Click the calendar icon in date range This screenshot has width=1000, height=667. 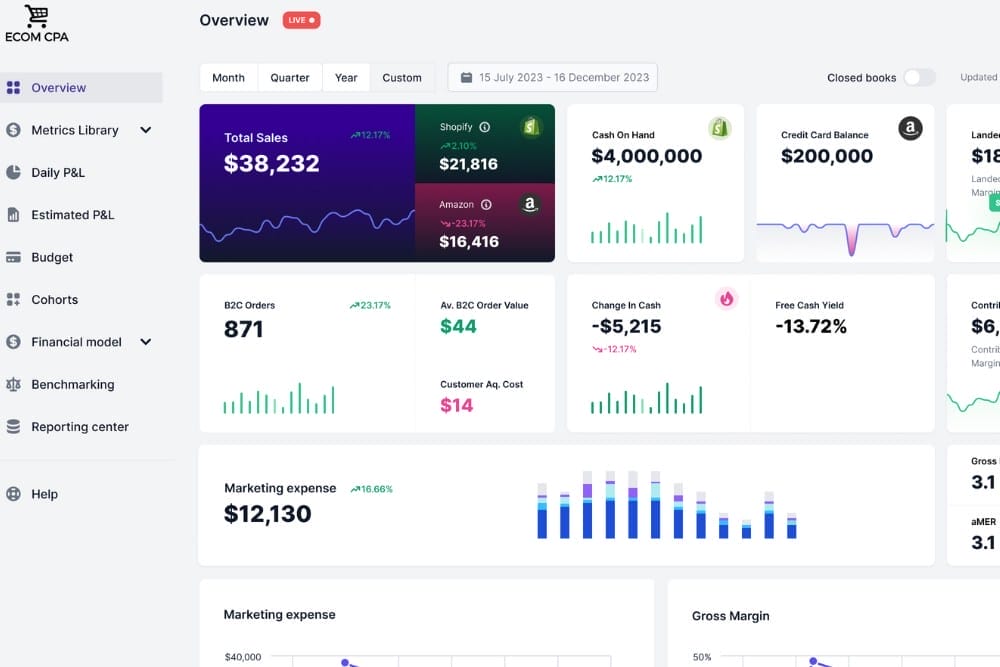coord(466,78)
